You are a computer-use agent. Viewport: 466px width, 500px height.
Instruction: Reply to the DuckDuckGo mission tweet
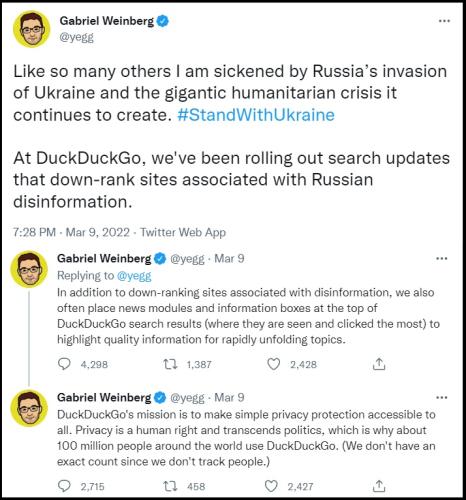(x=64, y=486)
